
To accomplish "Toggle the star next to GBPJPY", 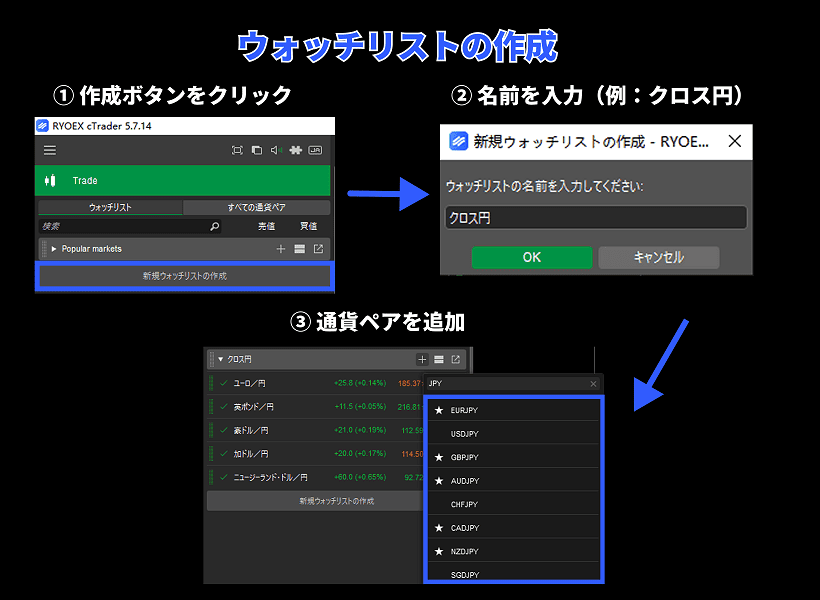I will coord(439,458).
